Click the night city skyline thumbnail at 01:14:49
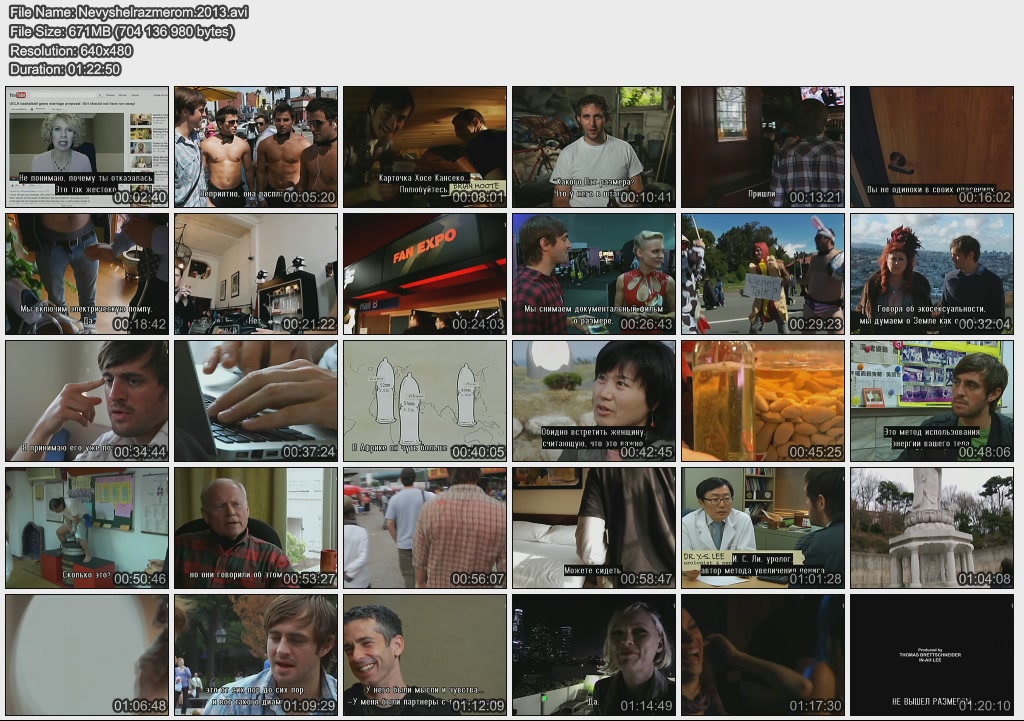This screenshot has height=721, width=1024. pyautogui.click(x=594, y=655)
